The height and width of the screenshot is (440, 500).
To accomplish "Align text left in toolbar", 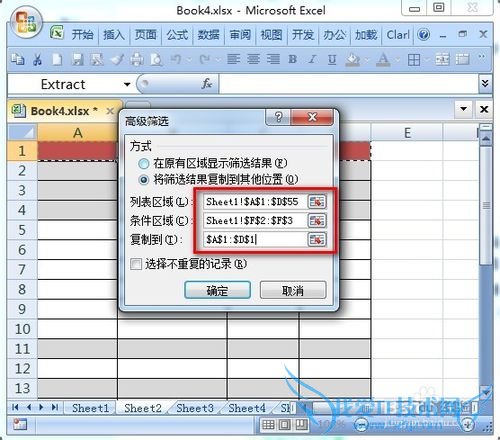I will tap(233, 60).
